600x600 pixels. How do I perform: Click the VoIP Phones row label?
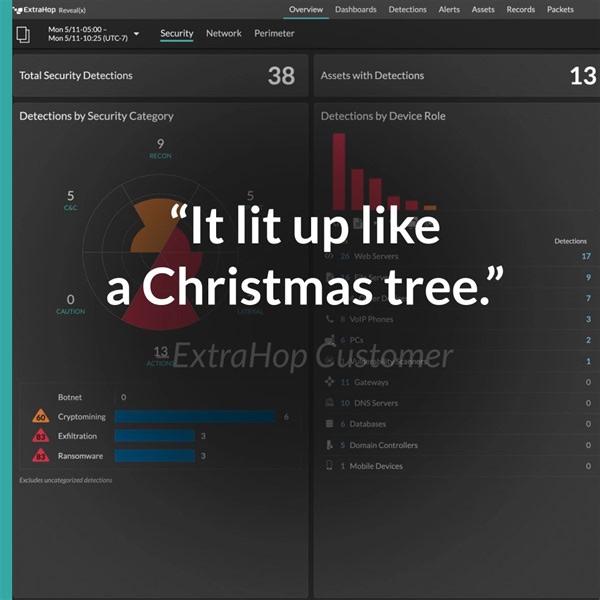tap(371, 319)
